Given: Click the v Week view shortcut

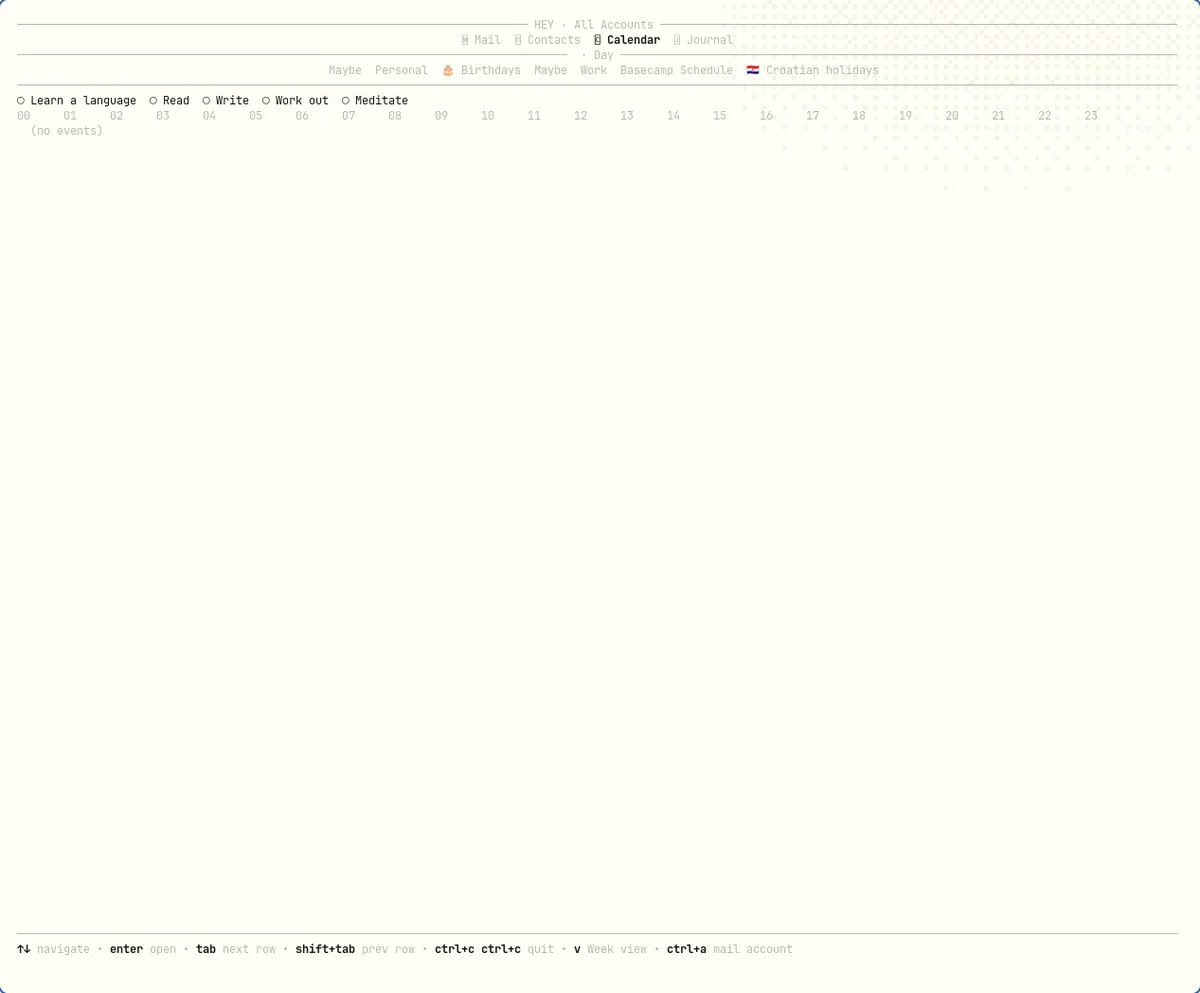Looking at the screenshot, I should pos(611,949).
